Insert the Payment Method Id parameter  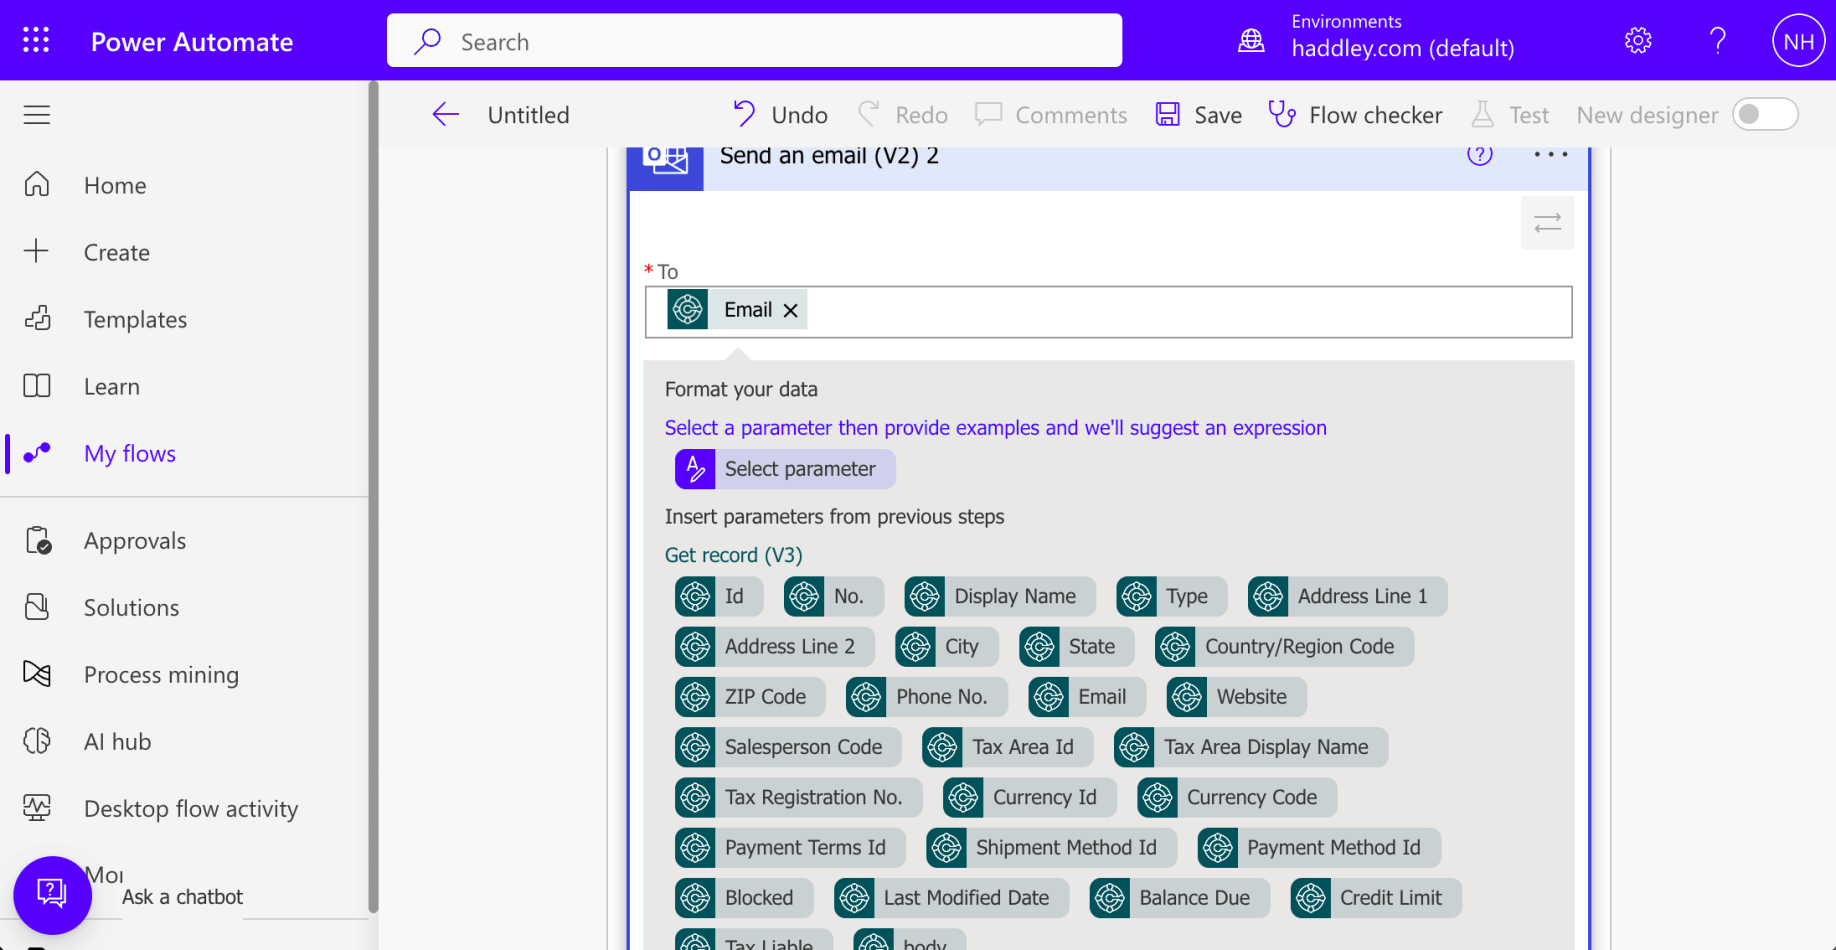tap(1319, 848)
